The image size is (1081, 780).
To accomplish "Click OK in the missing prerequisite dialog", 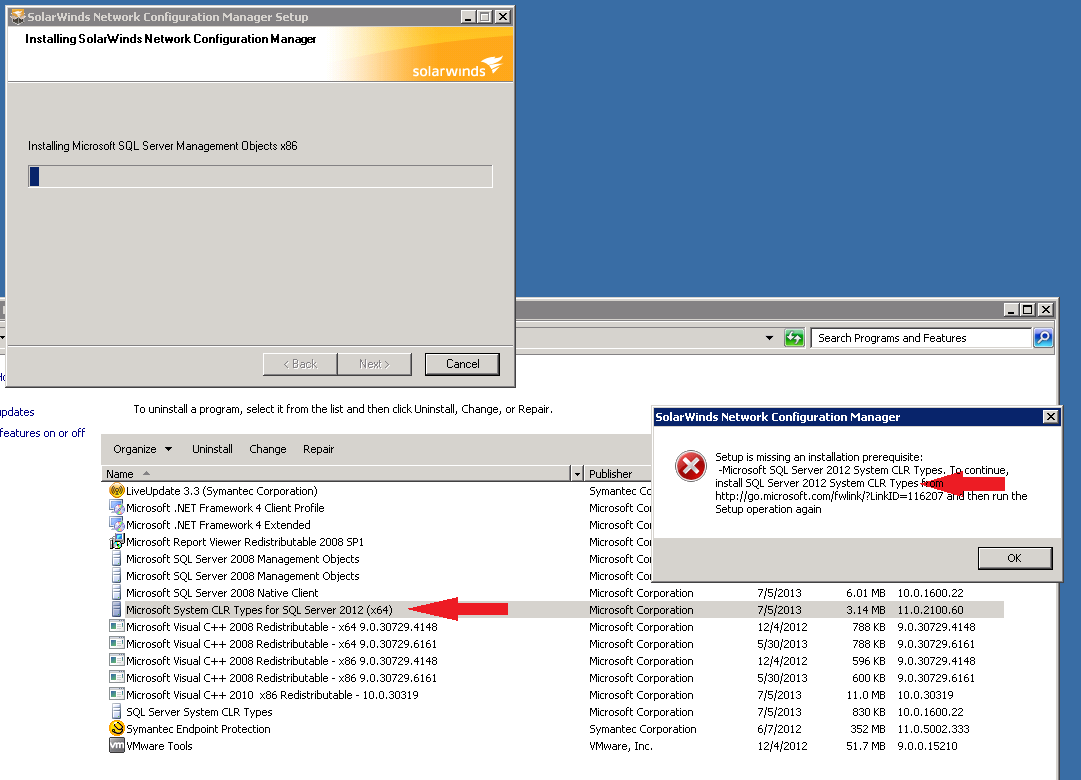I will (1015, 558).
